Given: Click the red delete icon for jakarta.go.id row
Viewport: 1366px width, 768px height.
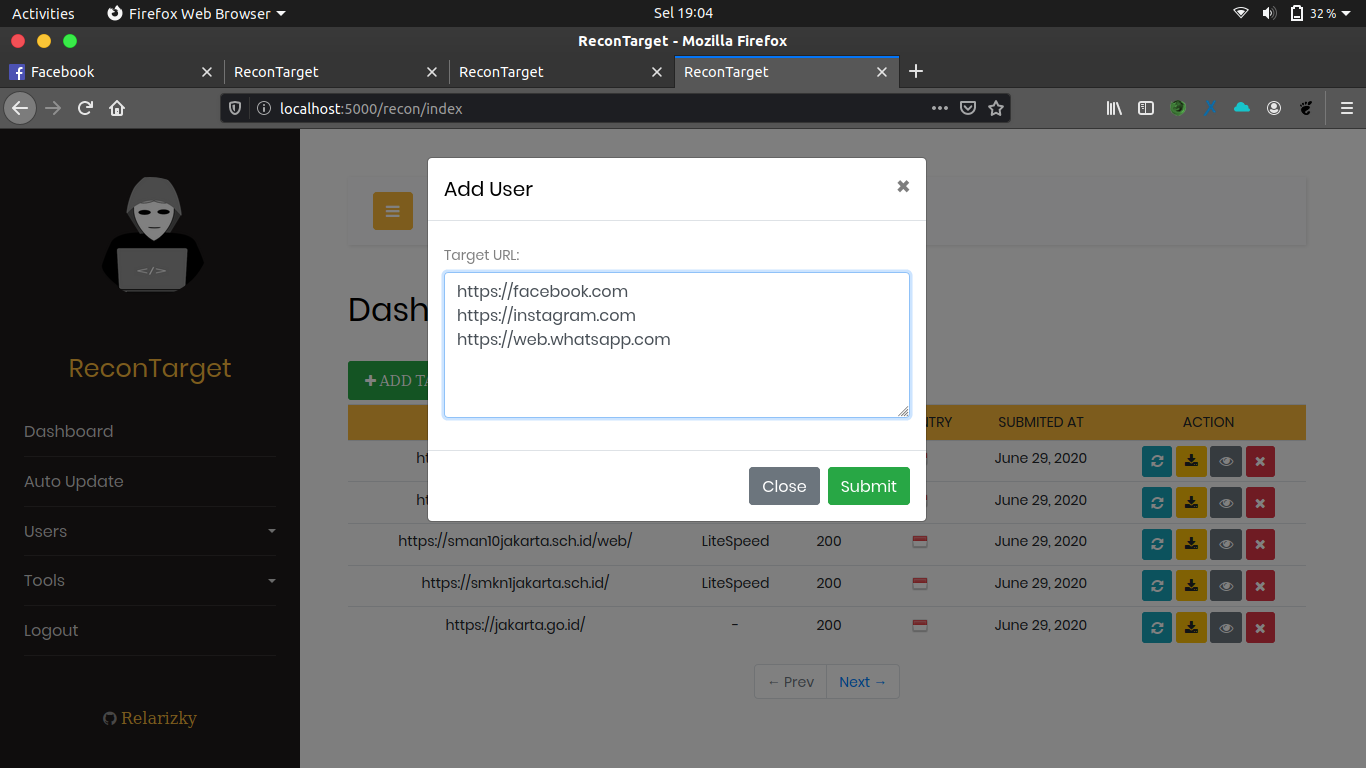Looking at the screenshot, I should click(1260, 628).
